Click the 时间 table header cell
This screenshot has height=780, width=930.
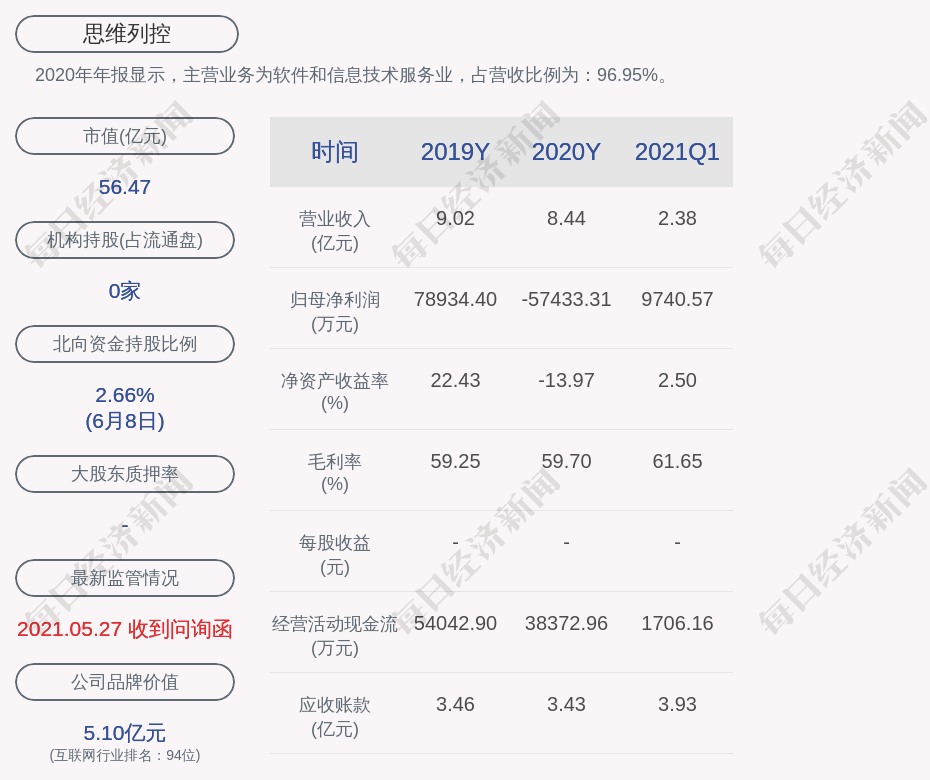pyautogui.click(x=335, y=152)
